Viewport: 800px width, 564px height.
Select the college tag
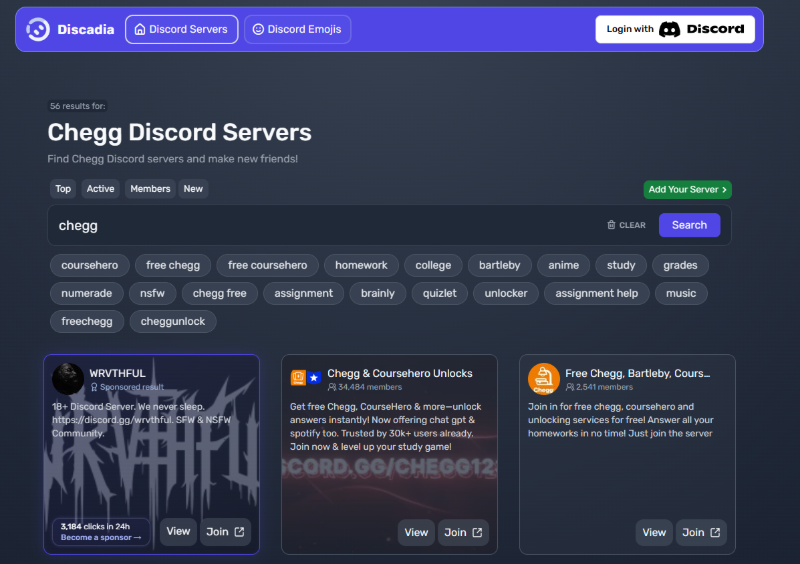433,265
